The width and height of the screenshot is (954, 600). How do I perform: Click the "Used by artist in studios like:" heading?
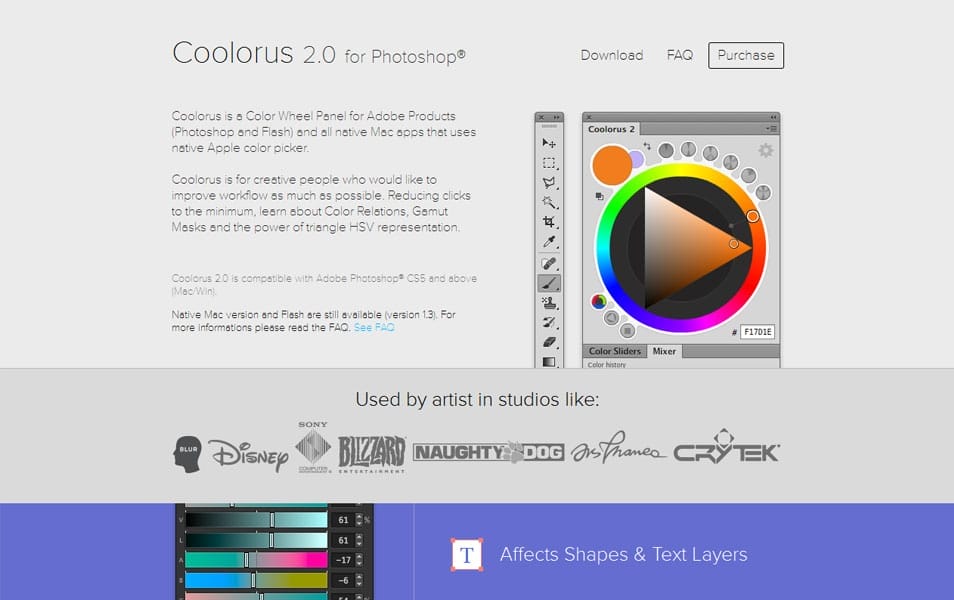pos(477,400)
